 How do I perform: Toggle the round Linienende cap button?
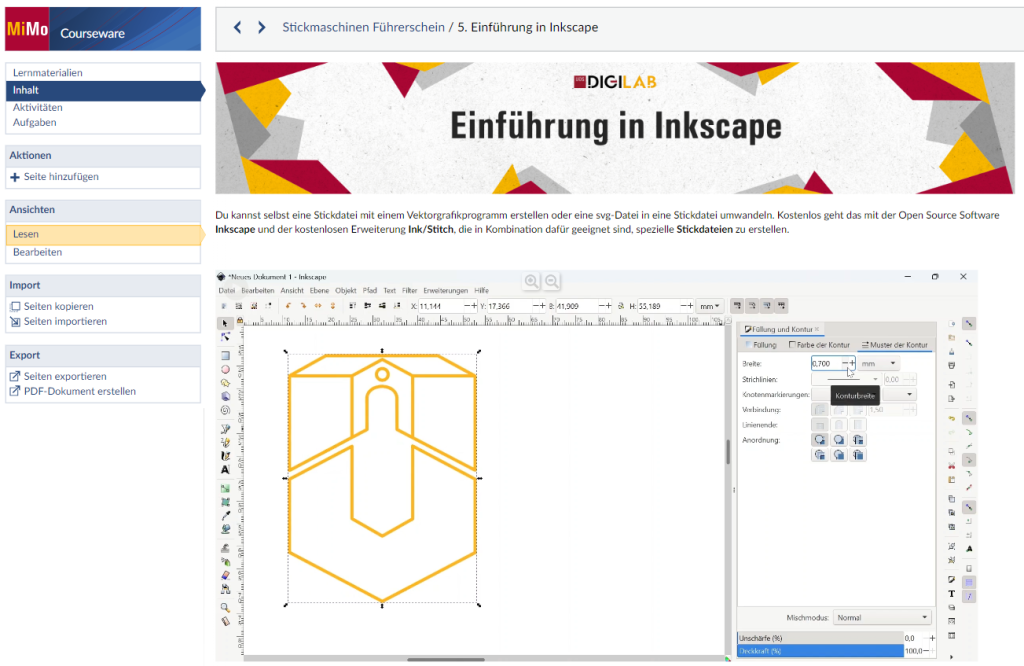[839, 424]
